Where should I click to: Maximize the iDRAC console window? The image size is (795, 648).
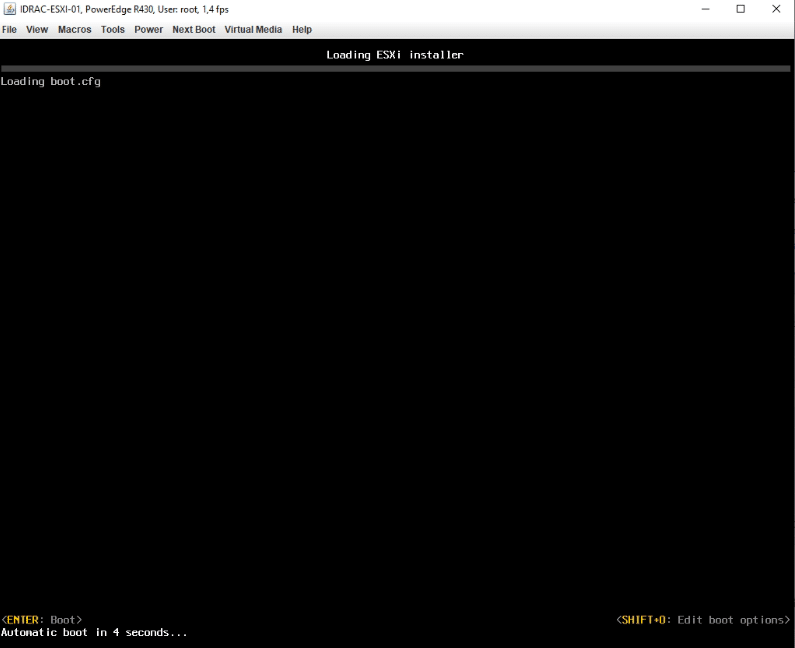741,9
